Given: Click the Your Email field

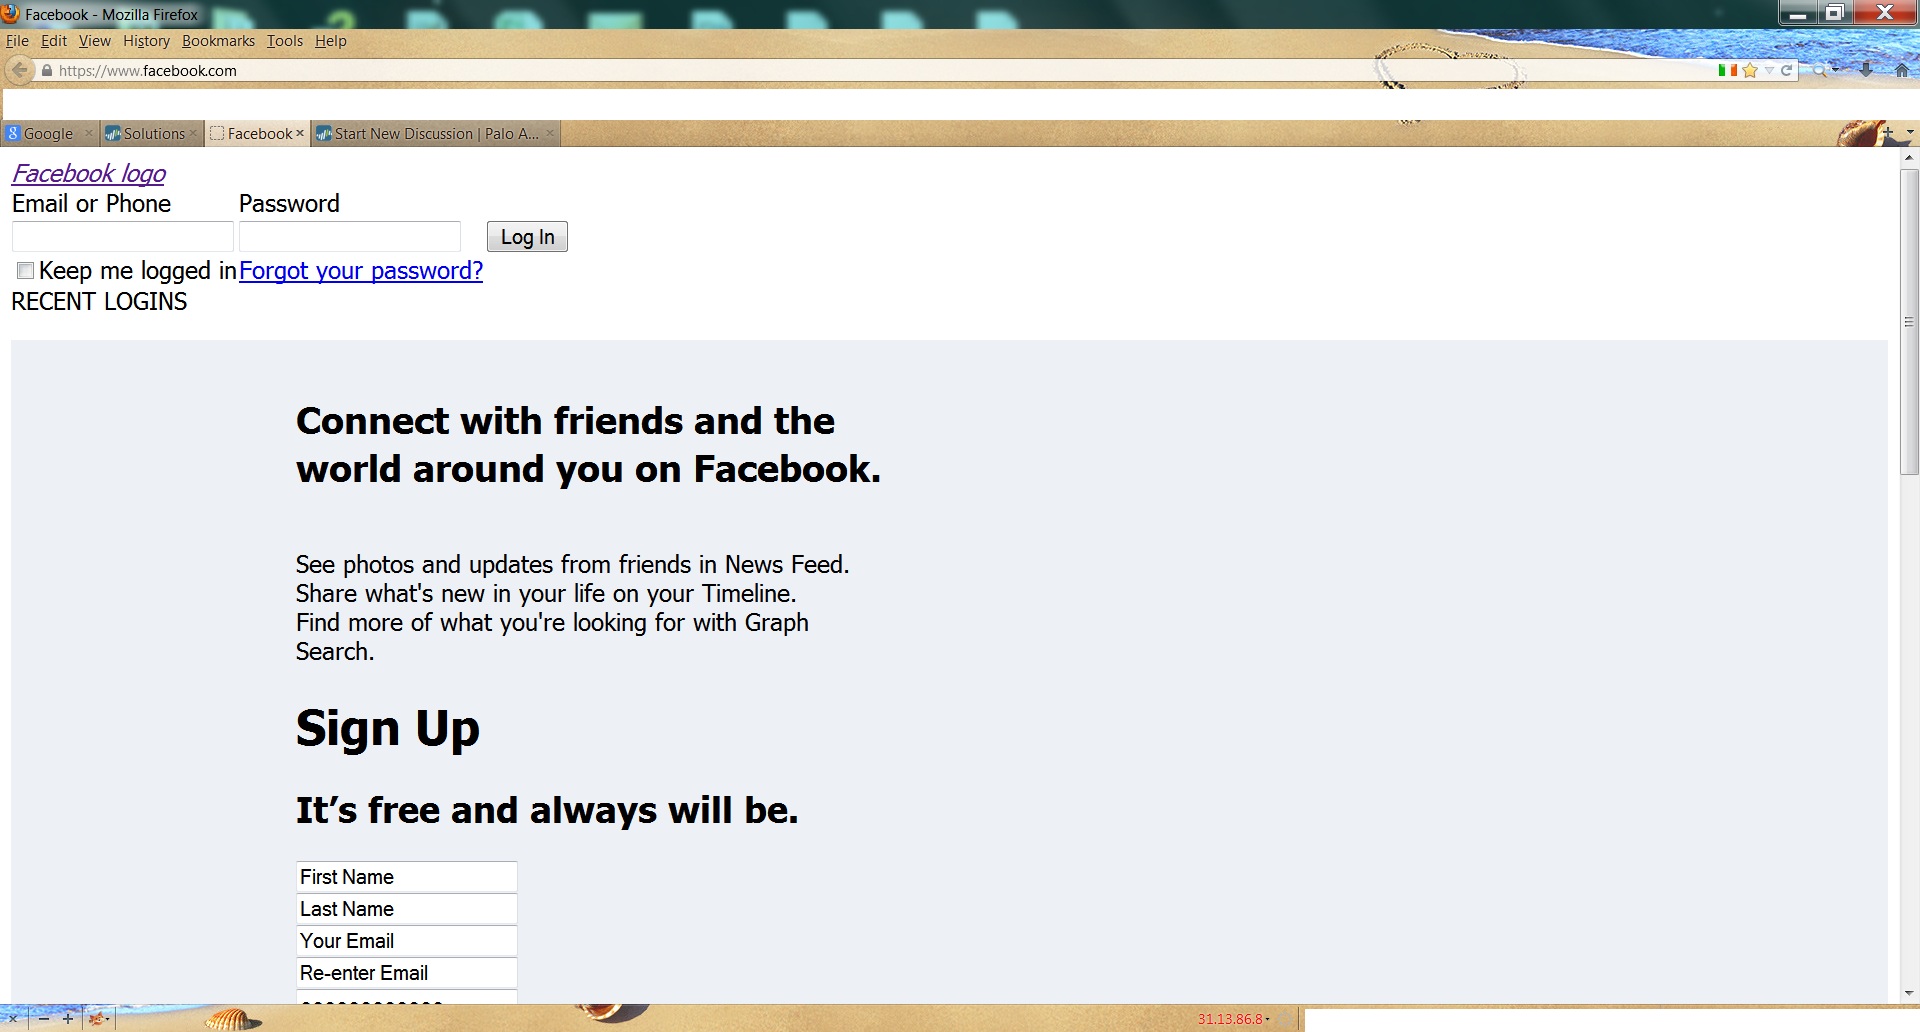Looking at the screenshot, I should [407, 941].
